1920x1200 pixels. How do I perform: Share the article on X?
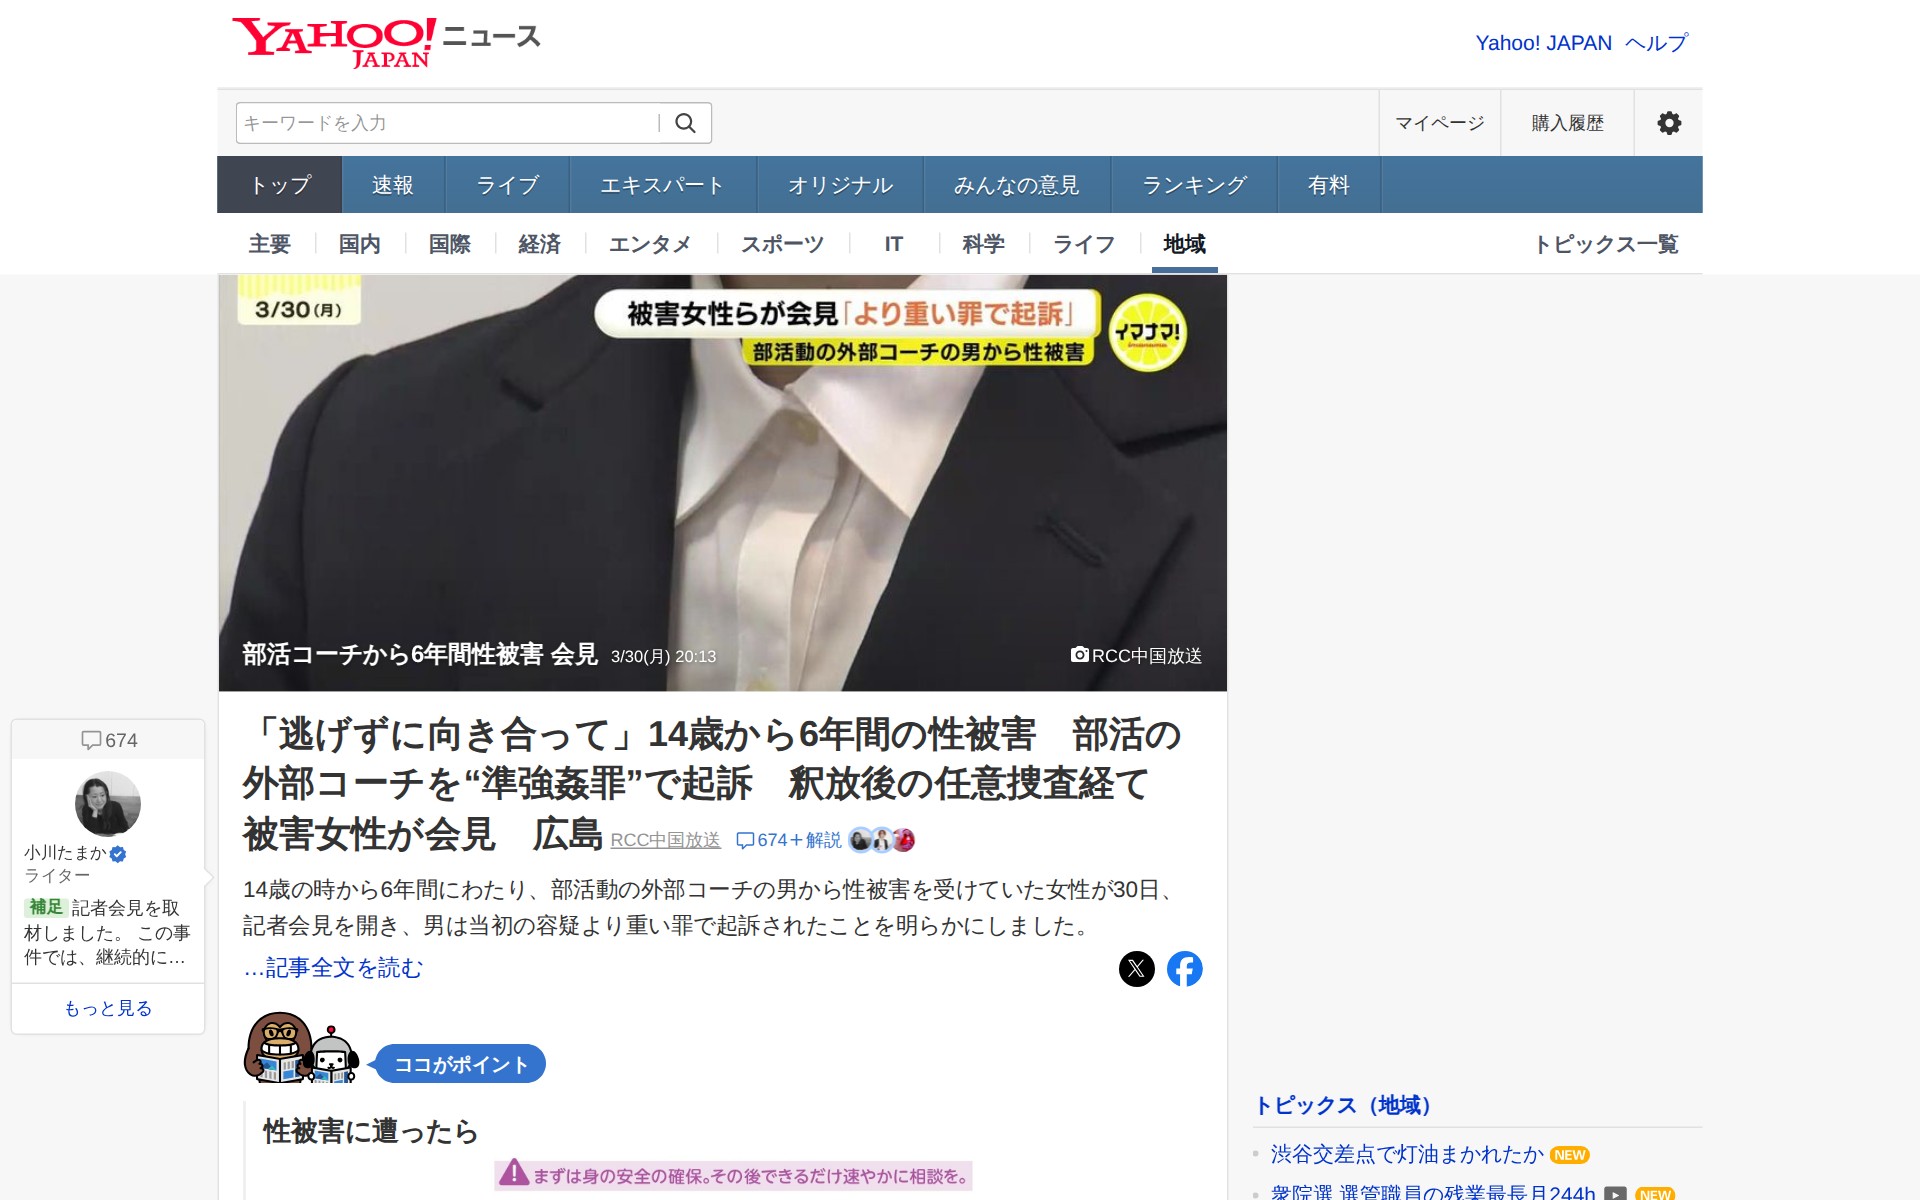pyautogui.click(x=1136, y=969)
